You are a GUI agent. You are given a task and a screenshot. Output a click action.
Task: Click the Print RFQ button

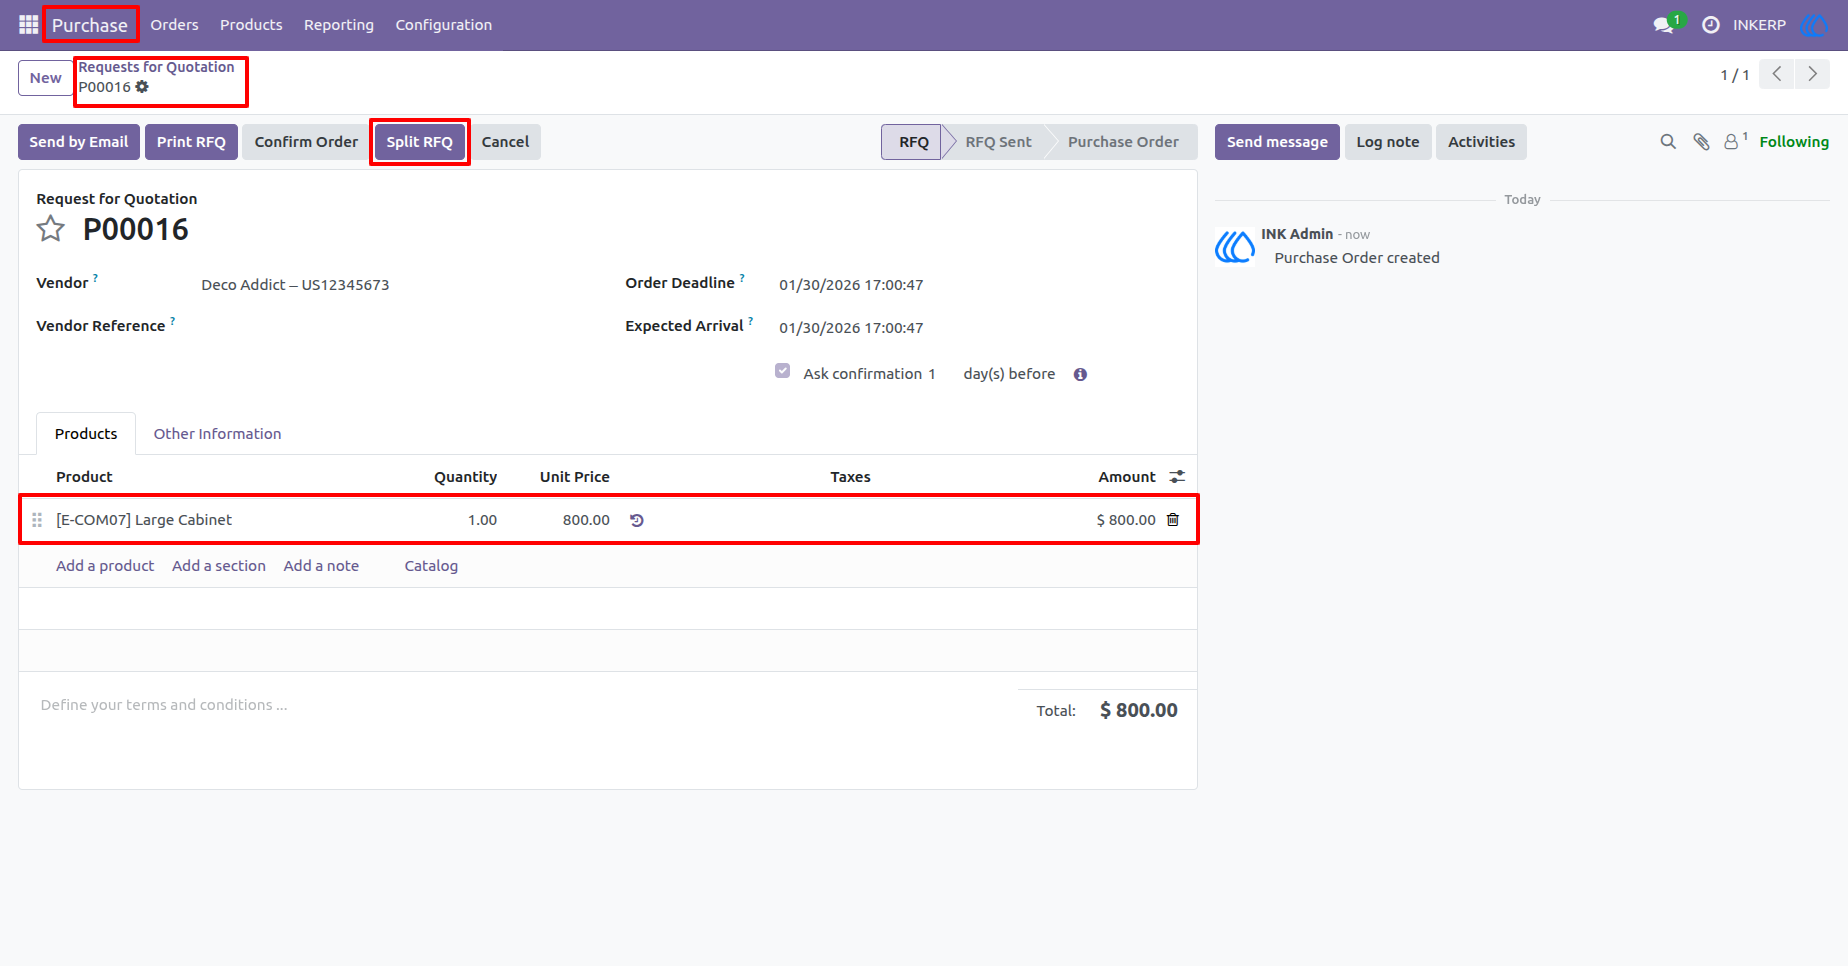coord(191,142)
